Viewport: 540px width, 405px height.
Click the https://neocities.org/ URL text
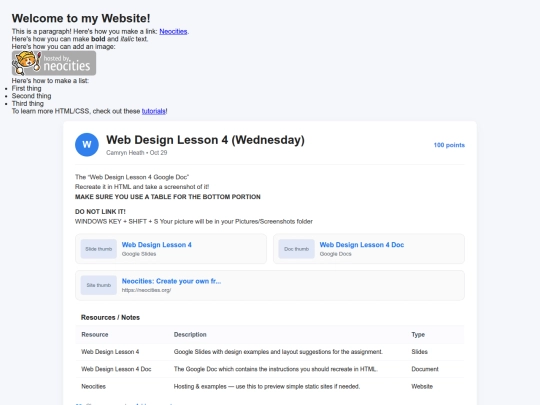(x=146, y=290)
